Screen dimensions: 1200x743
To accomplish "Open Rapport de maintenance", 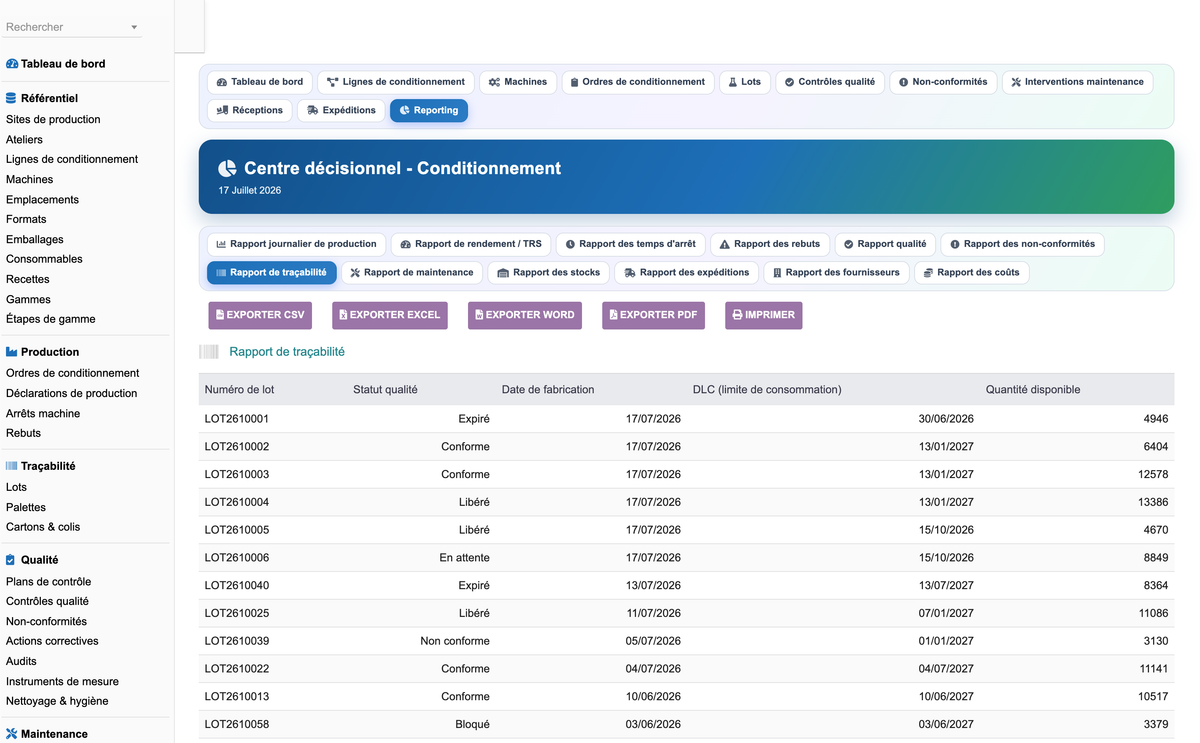I will pos(412,272).
